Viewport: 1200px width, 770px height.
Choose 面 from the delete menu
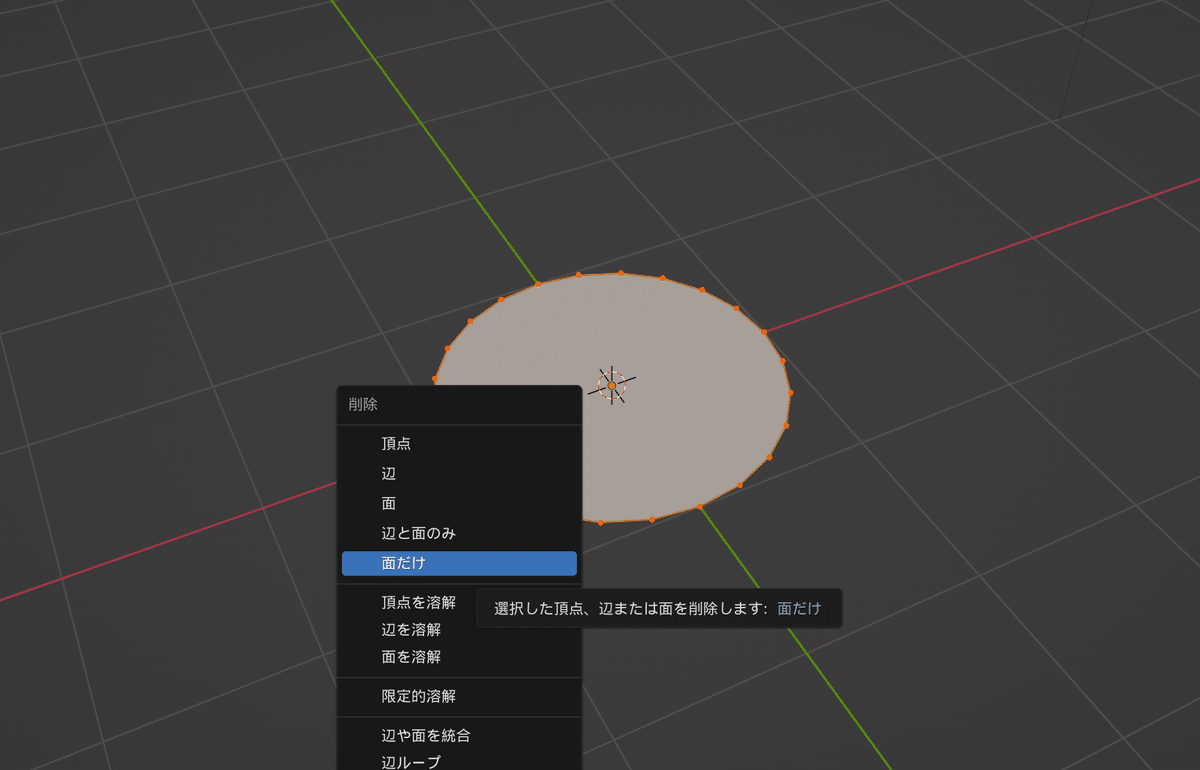[459, 503]
